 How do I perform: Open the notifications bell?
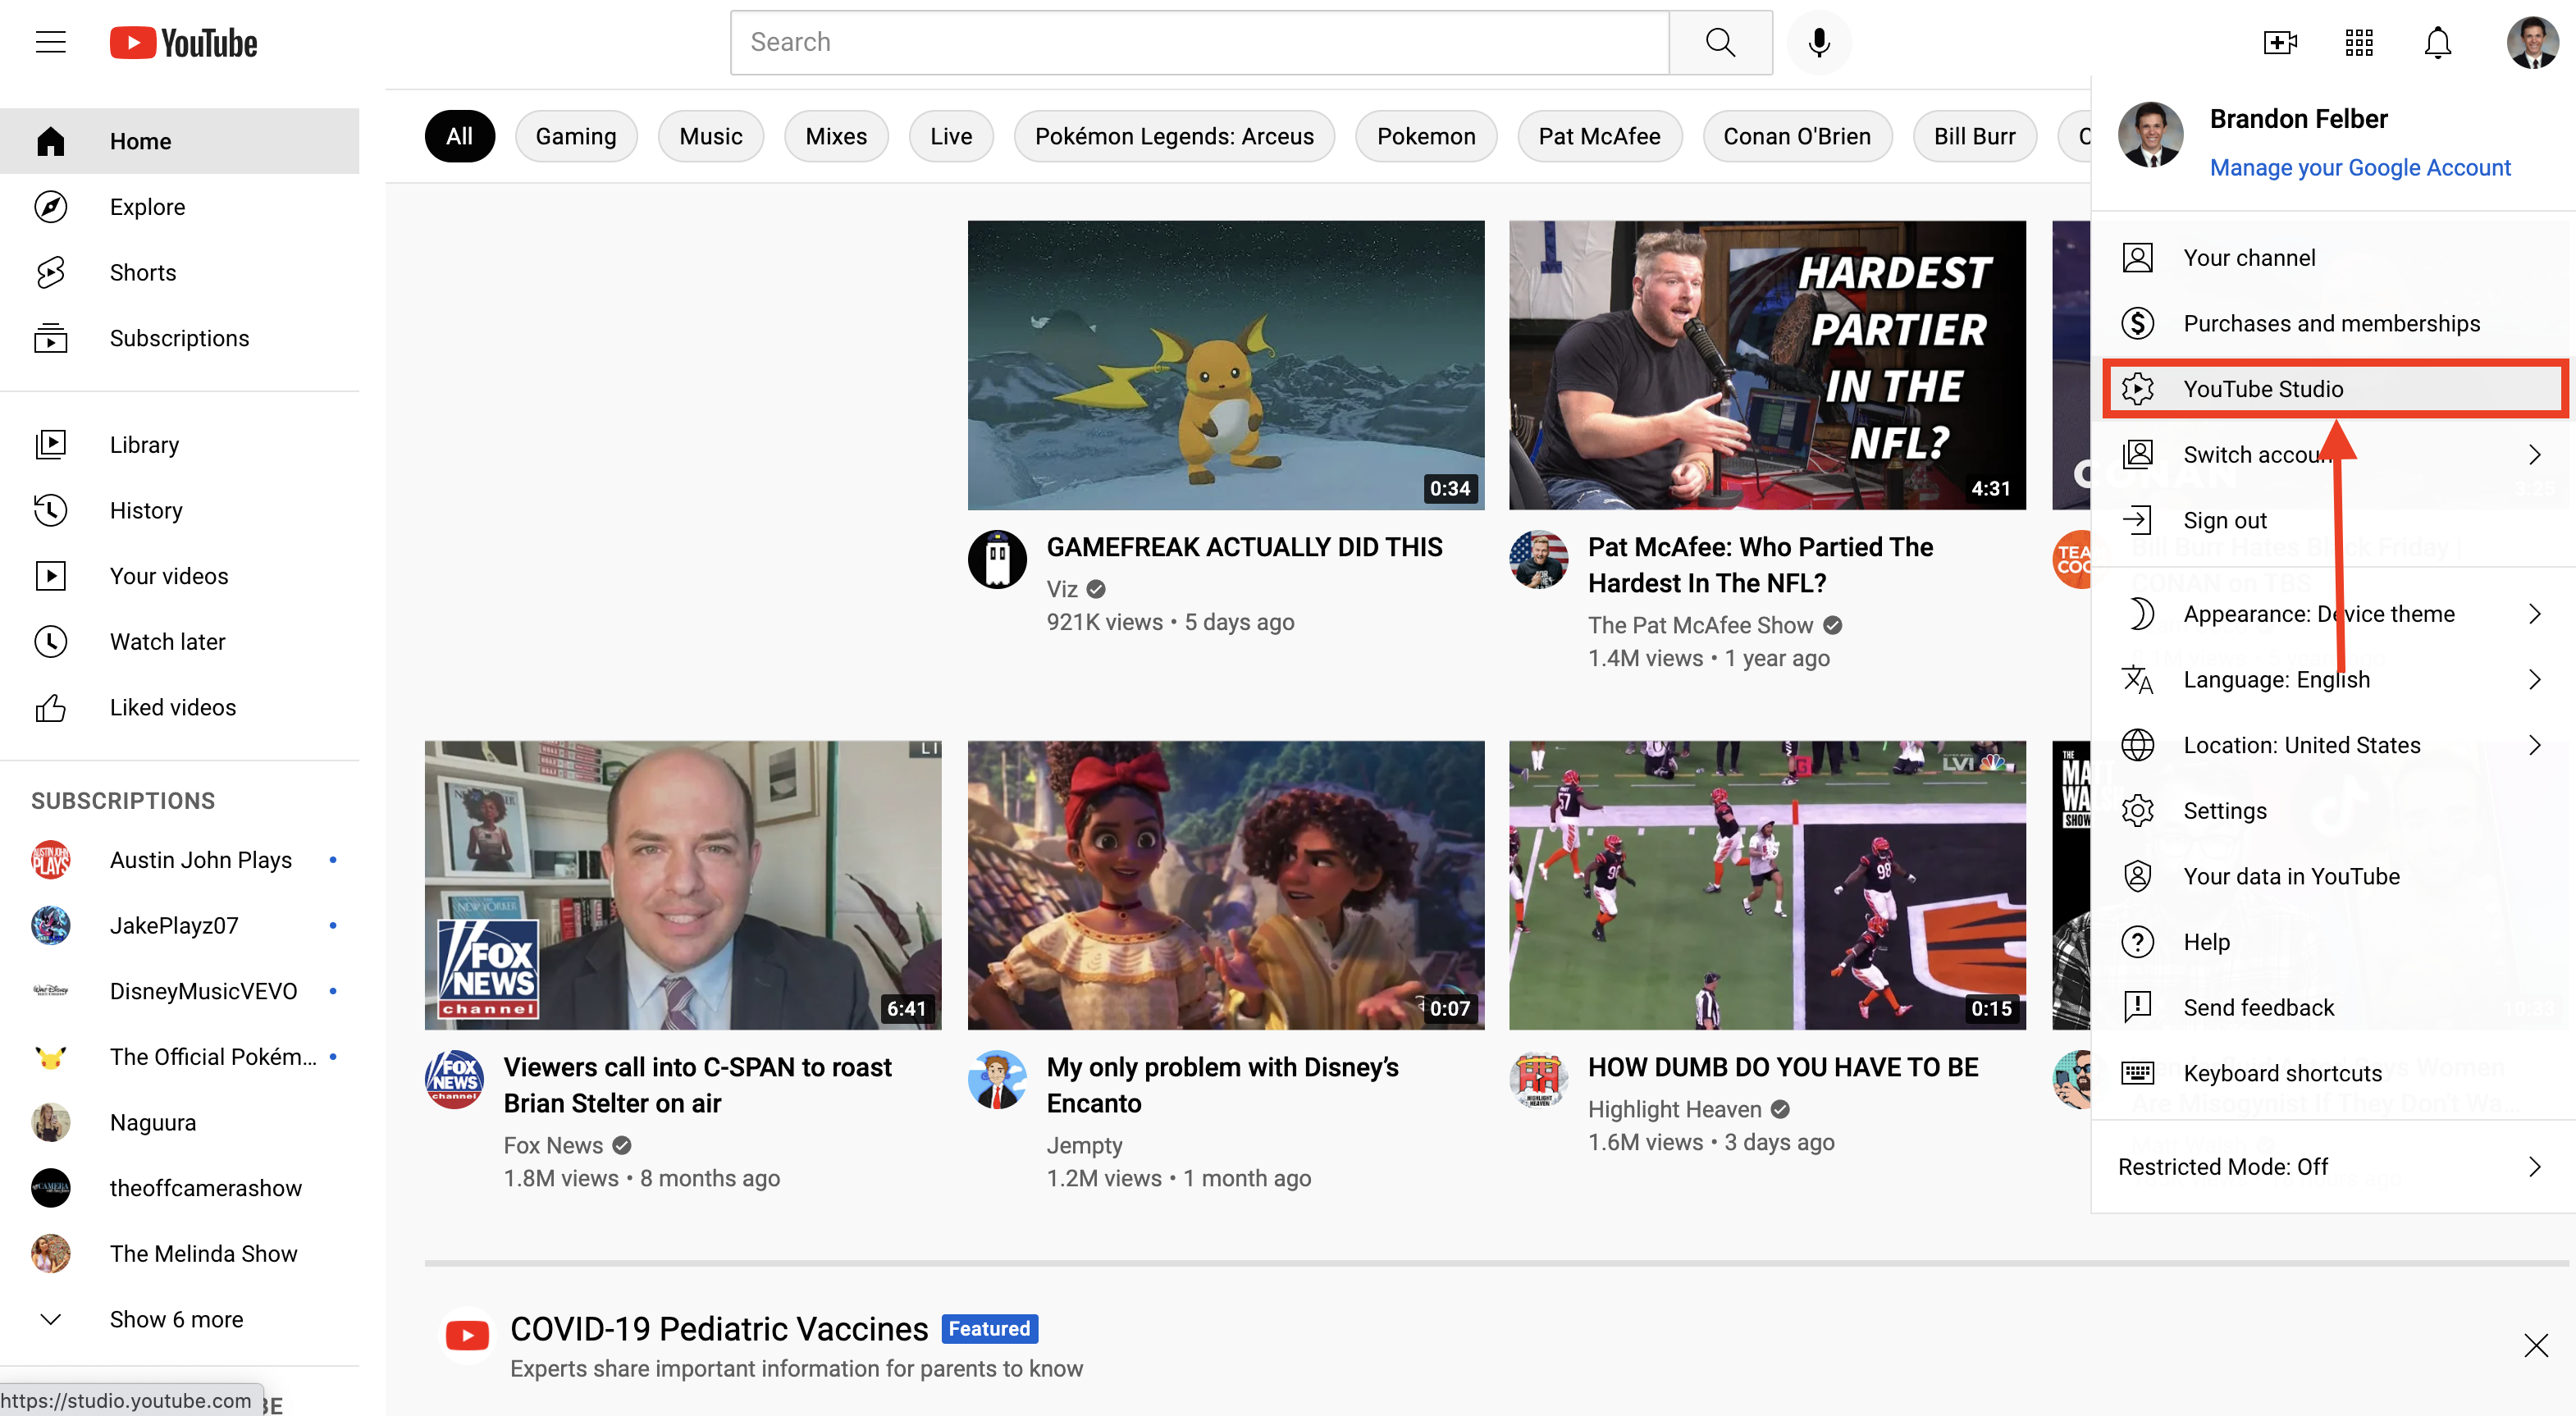(x=2438, y=42)
